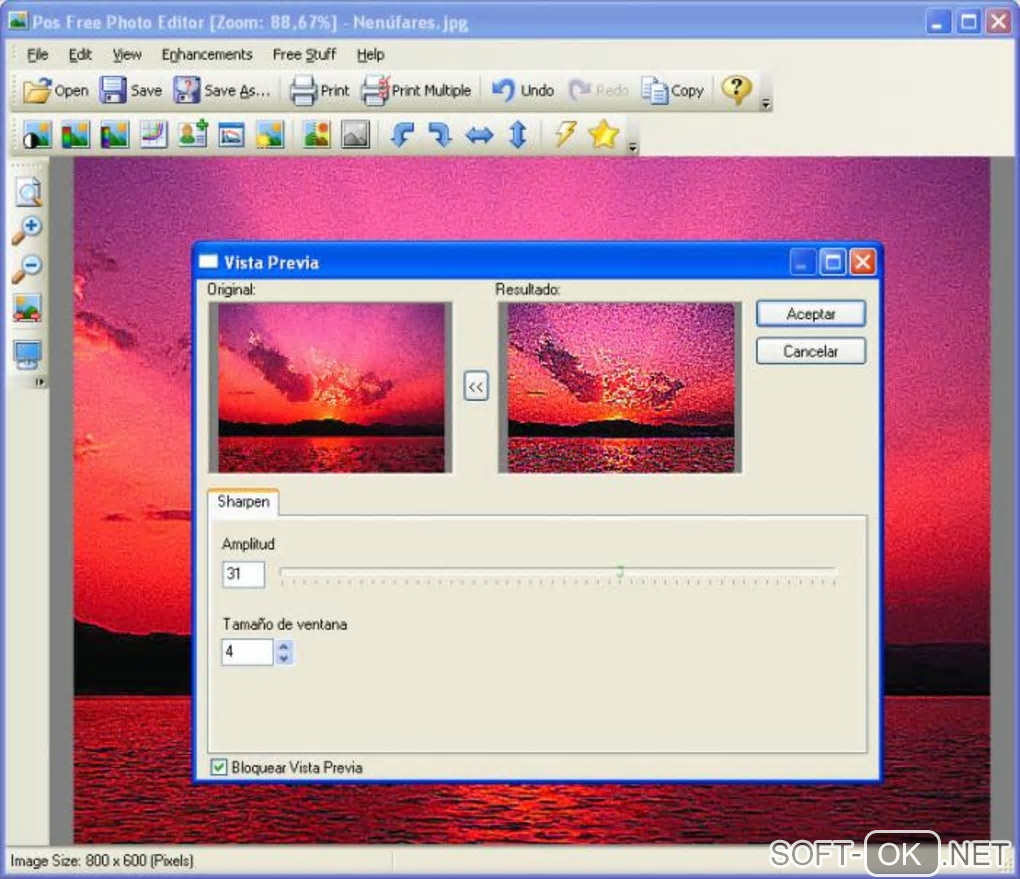Screen dimensions: 1020x879
Task: Click the picture with sun icon
Action: (x=270, y=135)
